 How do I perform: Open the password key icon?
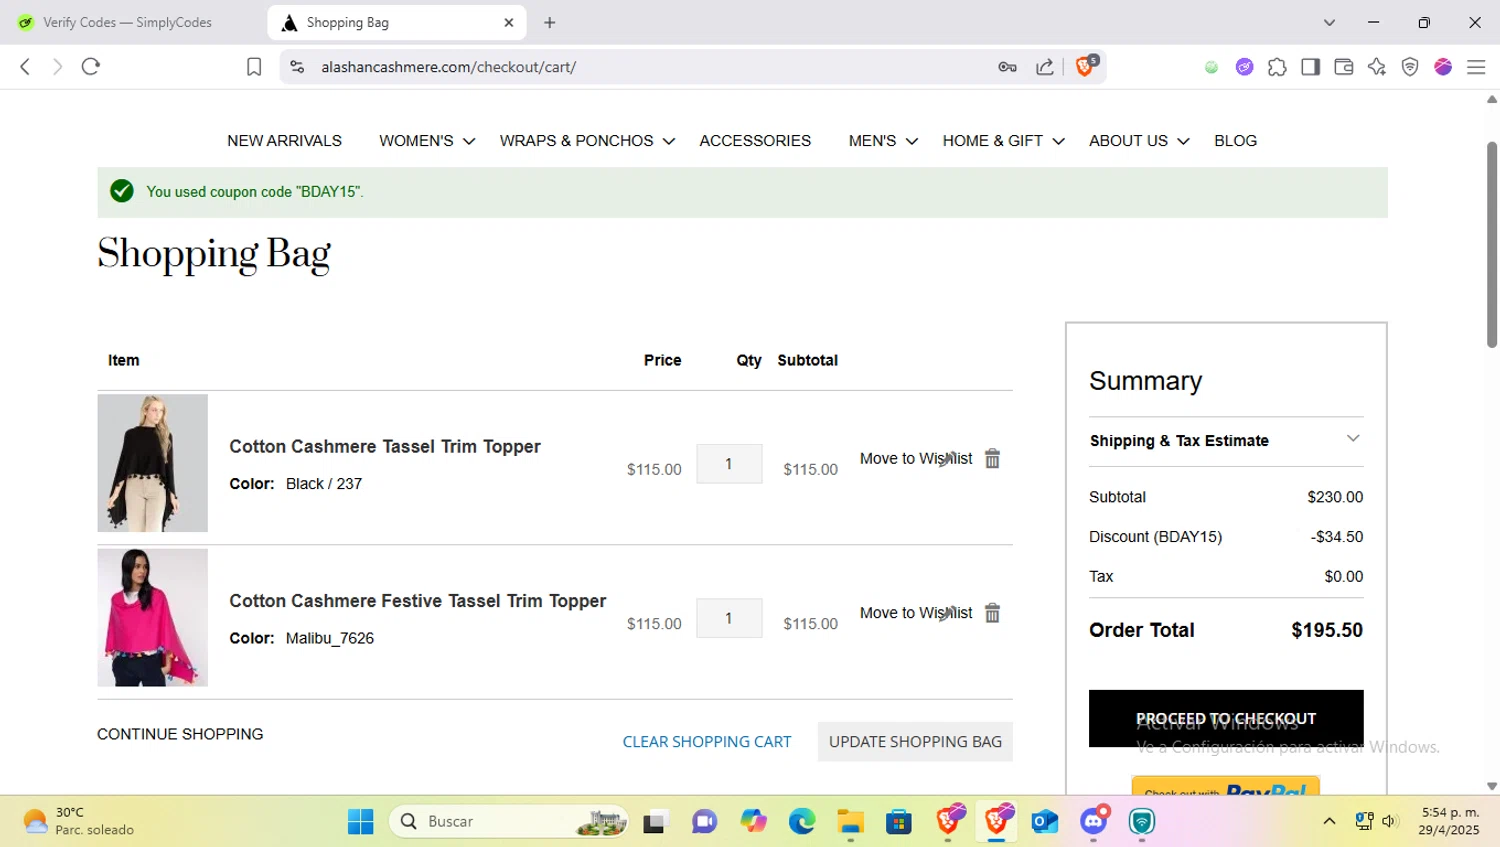(x=1007, y=67)
